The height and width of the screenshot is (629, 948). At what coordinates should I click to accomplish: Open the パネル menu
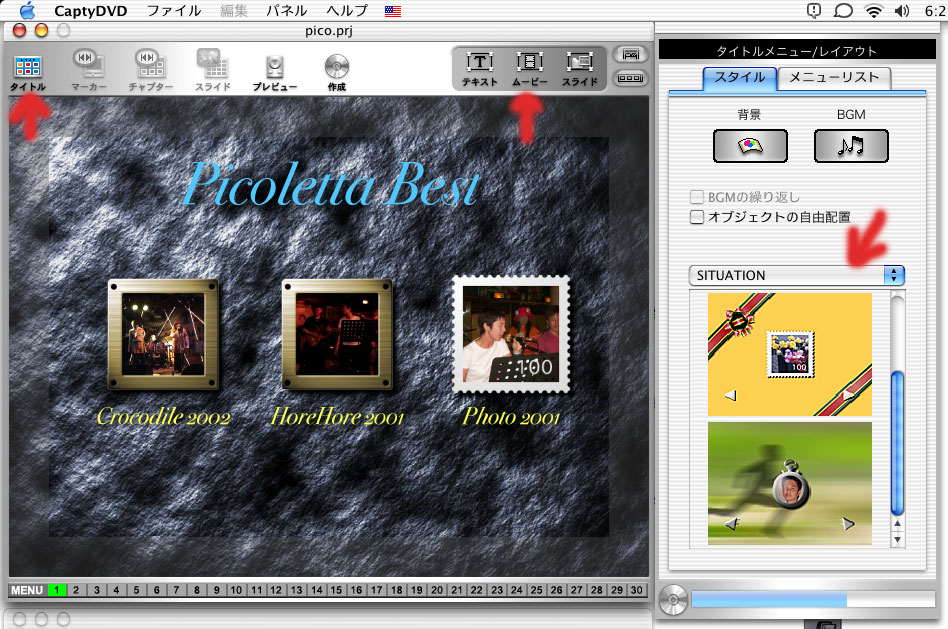pos(286,10)
